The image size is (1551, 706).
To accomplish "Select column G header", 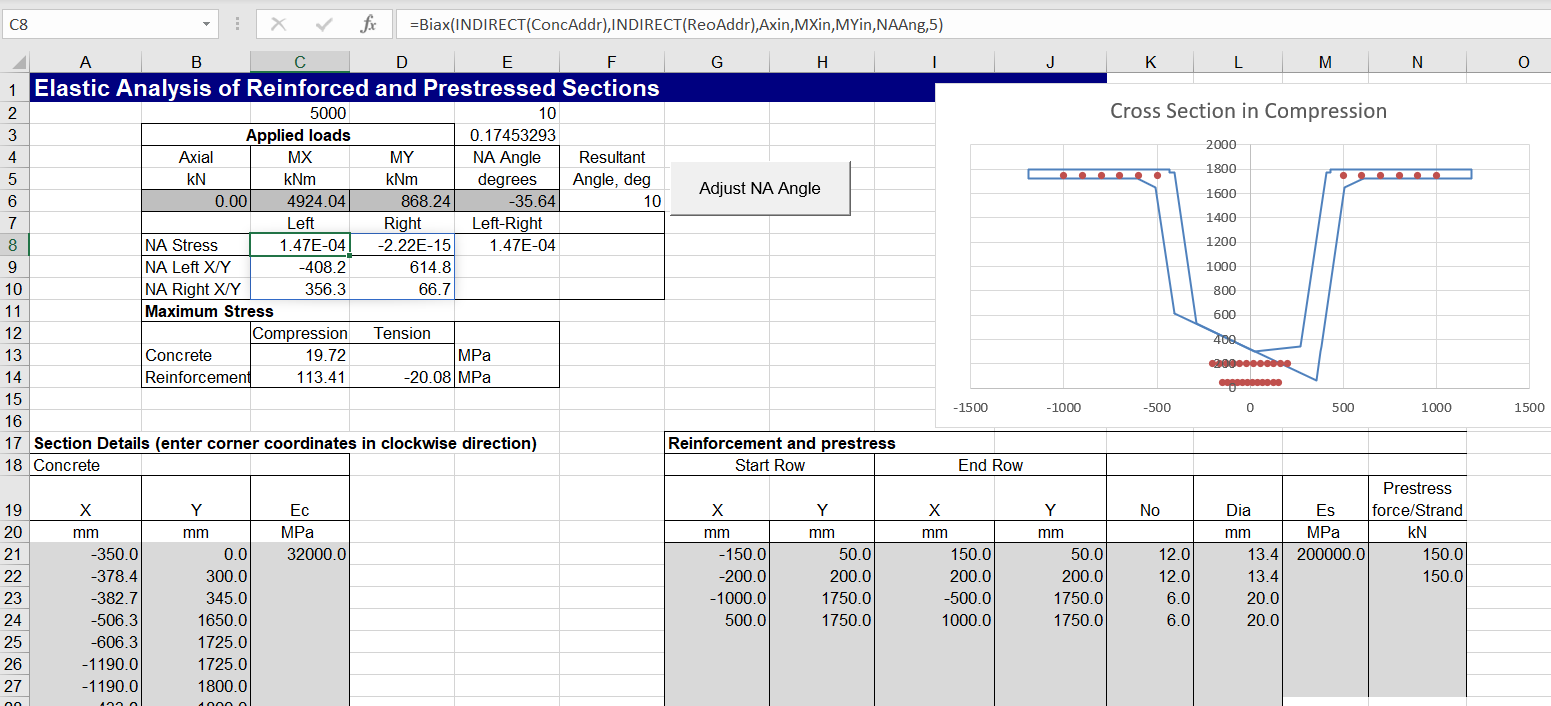I will 717,62.
